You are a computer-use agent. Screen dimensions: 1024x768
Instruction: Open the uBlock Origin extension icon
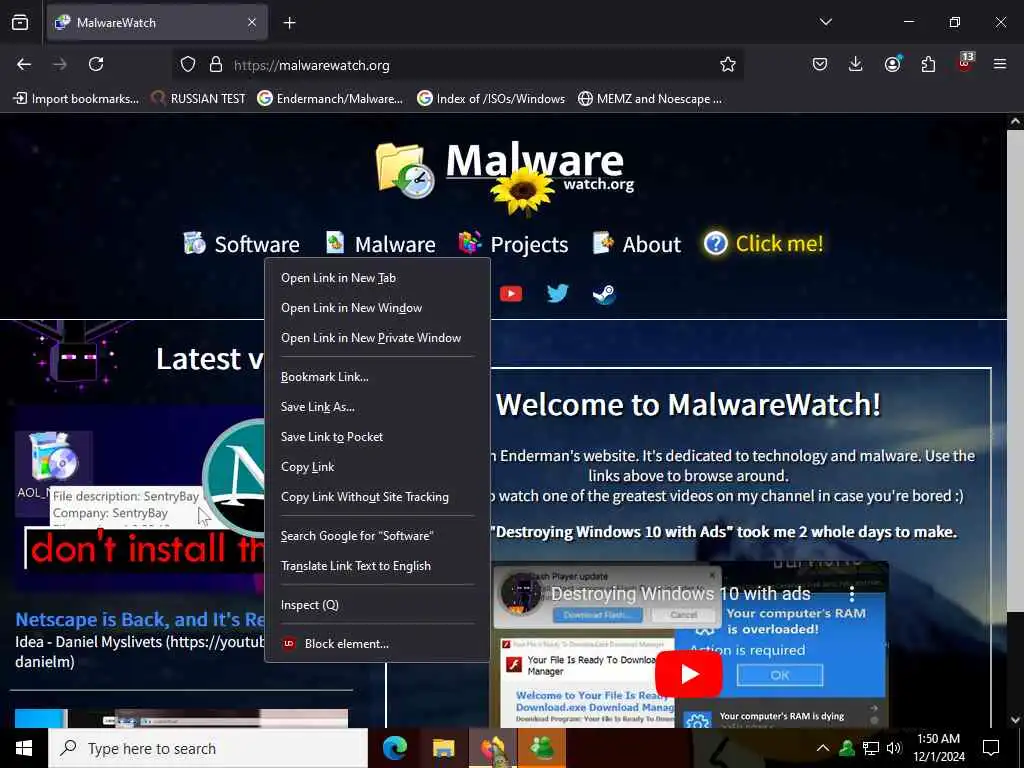tap(965, 63)
